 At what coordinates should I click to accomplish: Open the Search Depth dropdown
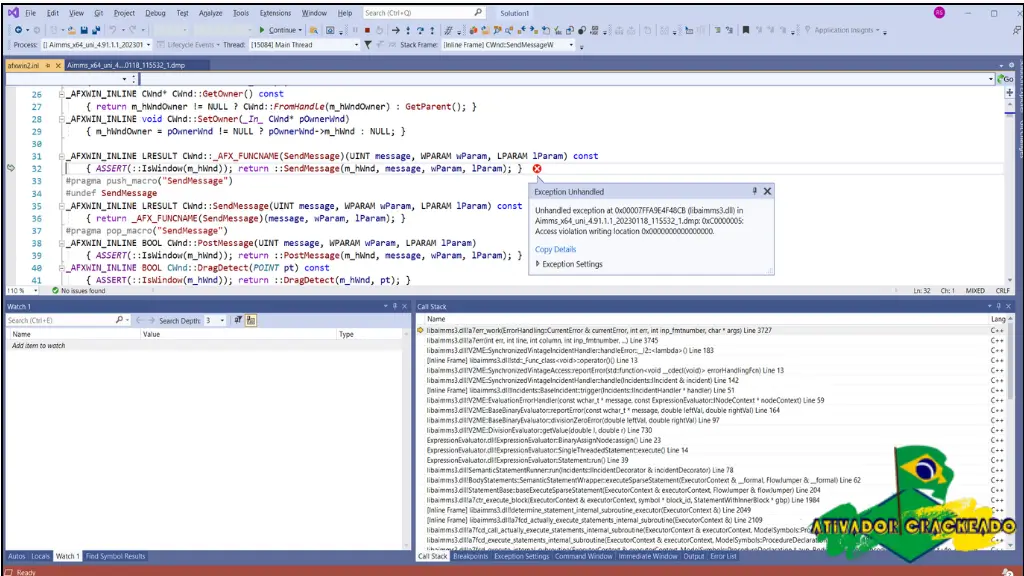coord(222,321)
